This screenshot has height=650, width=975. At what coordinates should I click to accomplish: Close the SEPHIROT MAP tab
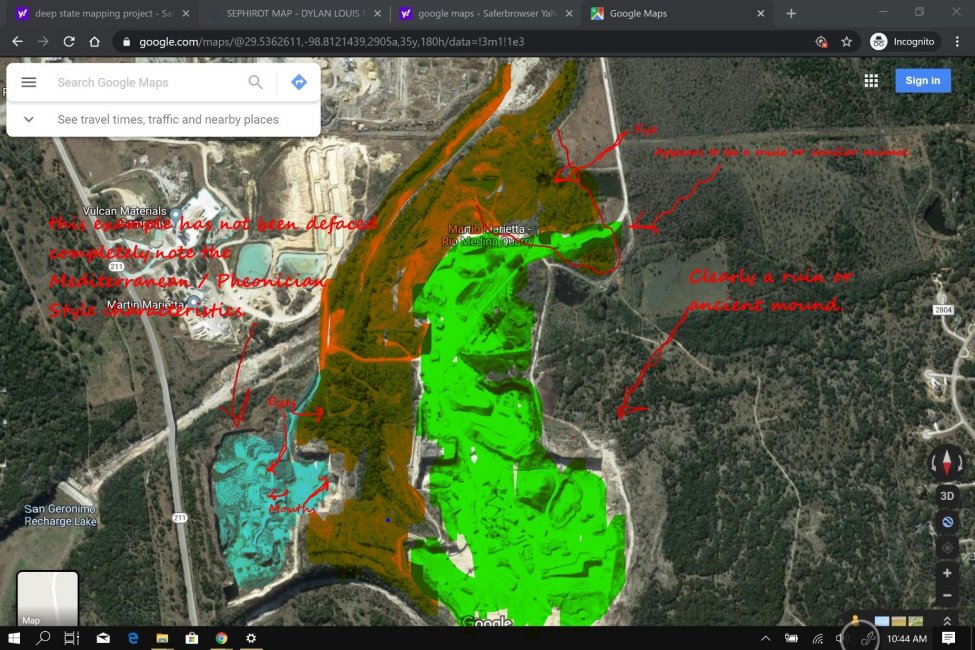click(377, 13)
